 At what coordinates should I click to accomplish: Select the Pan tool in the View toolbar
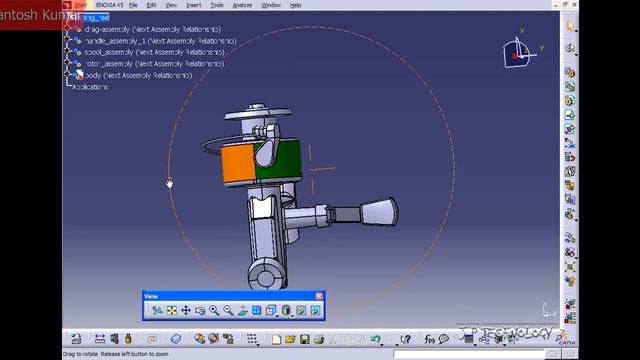(x=186, y=311)
